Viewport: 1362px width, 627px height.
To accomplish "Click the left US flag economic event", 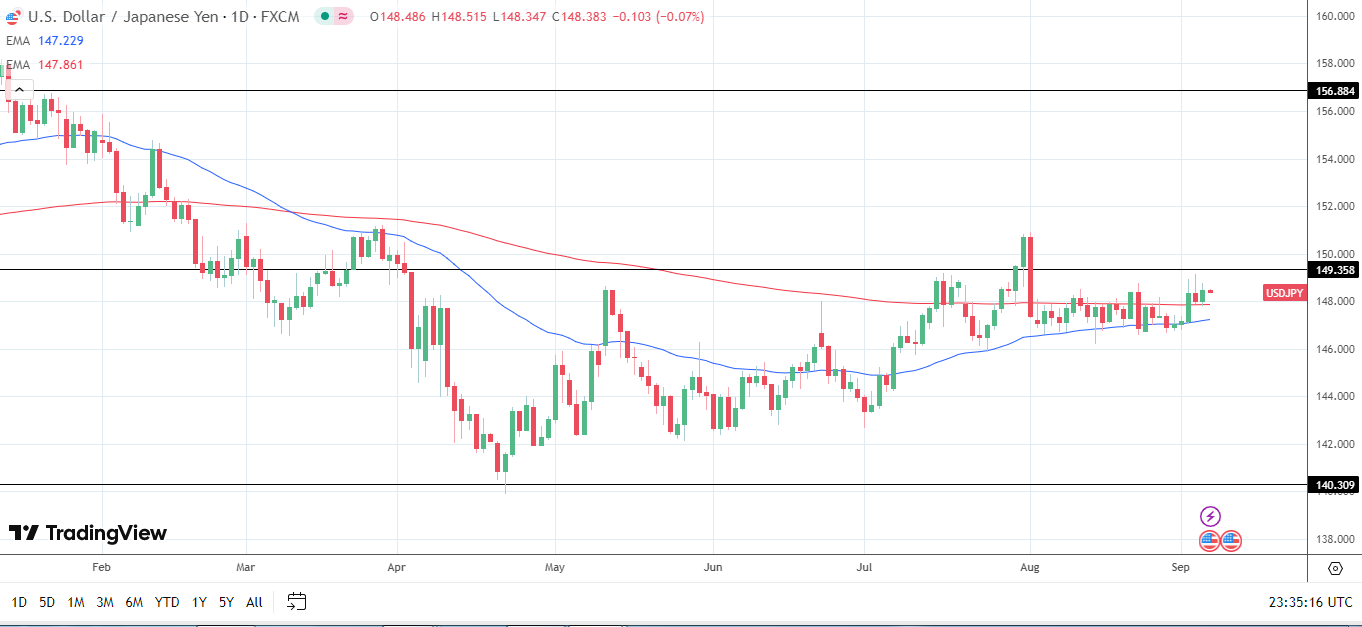I will 1209,540.
